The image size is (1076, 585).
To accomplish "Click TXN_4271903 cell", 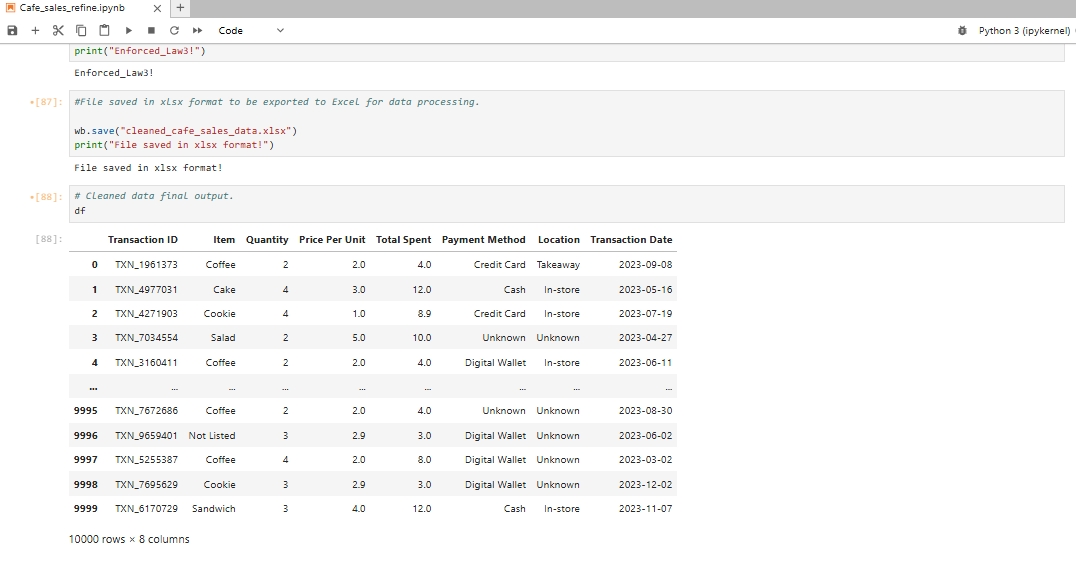I will click(x=146, y=314).
